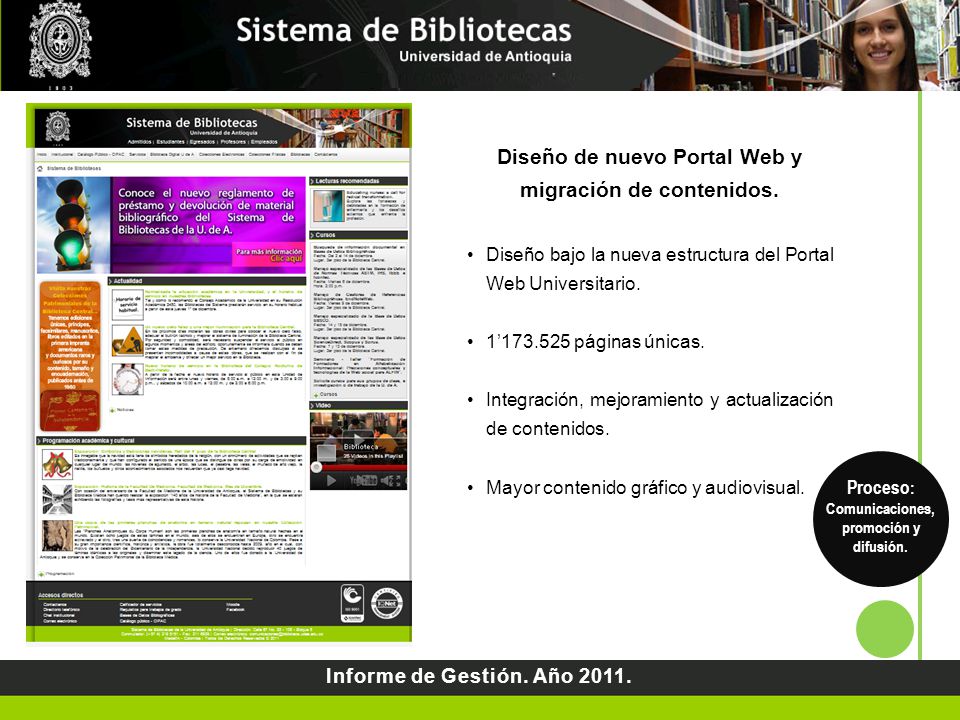Click the black Proceso: Comunicaciones circle
The width and height of the screenshot is (960, 720).
click(880, 518)
